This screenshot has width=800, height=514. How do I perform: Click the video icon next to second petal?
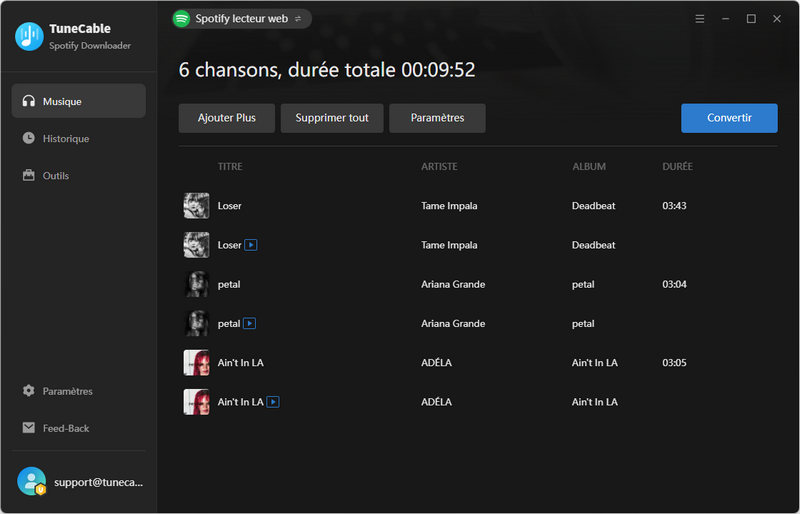[x=249, y=324]
